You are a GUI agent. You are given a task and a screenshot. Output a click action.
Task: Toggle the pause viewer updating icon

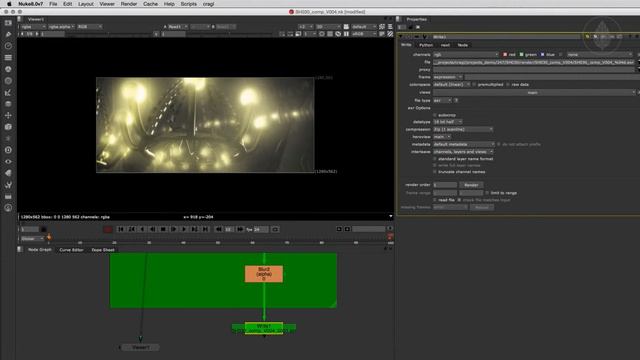[x=346, y=34]
